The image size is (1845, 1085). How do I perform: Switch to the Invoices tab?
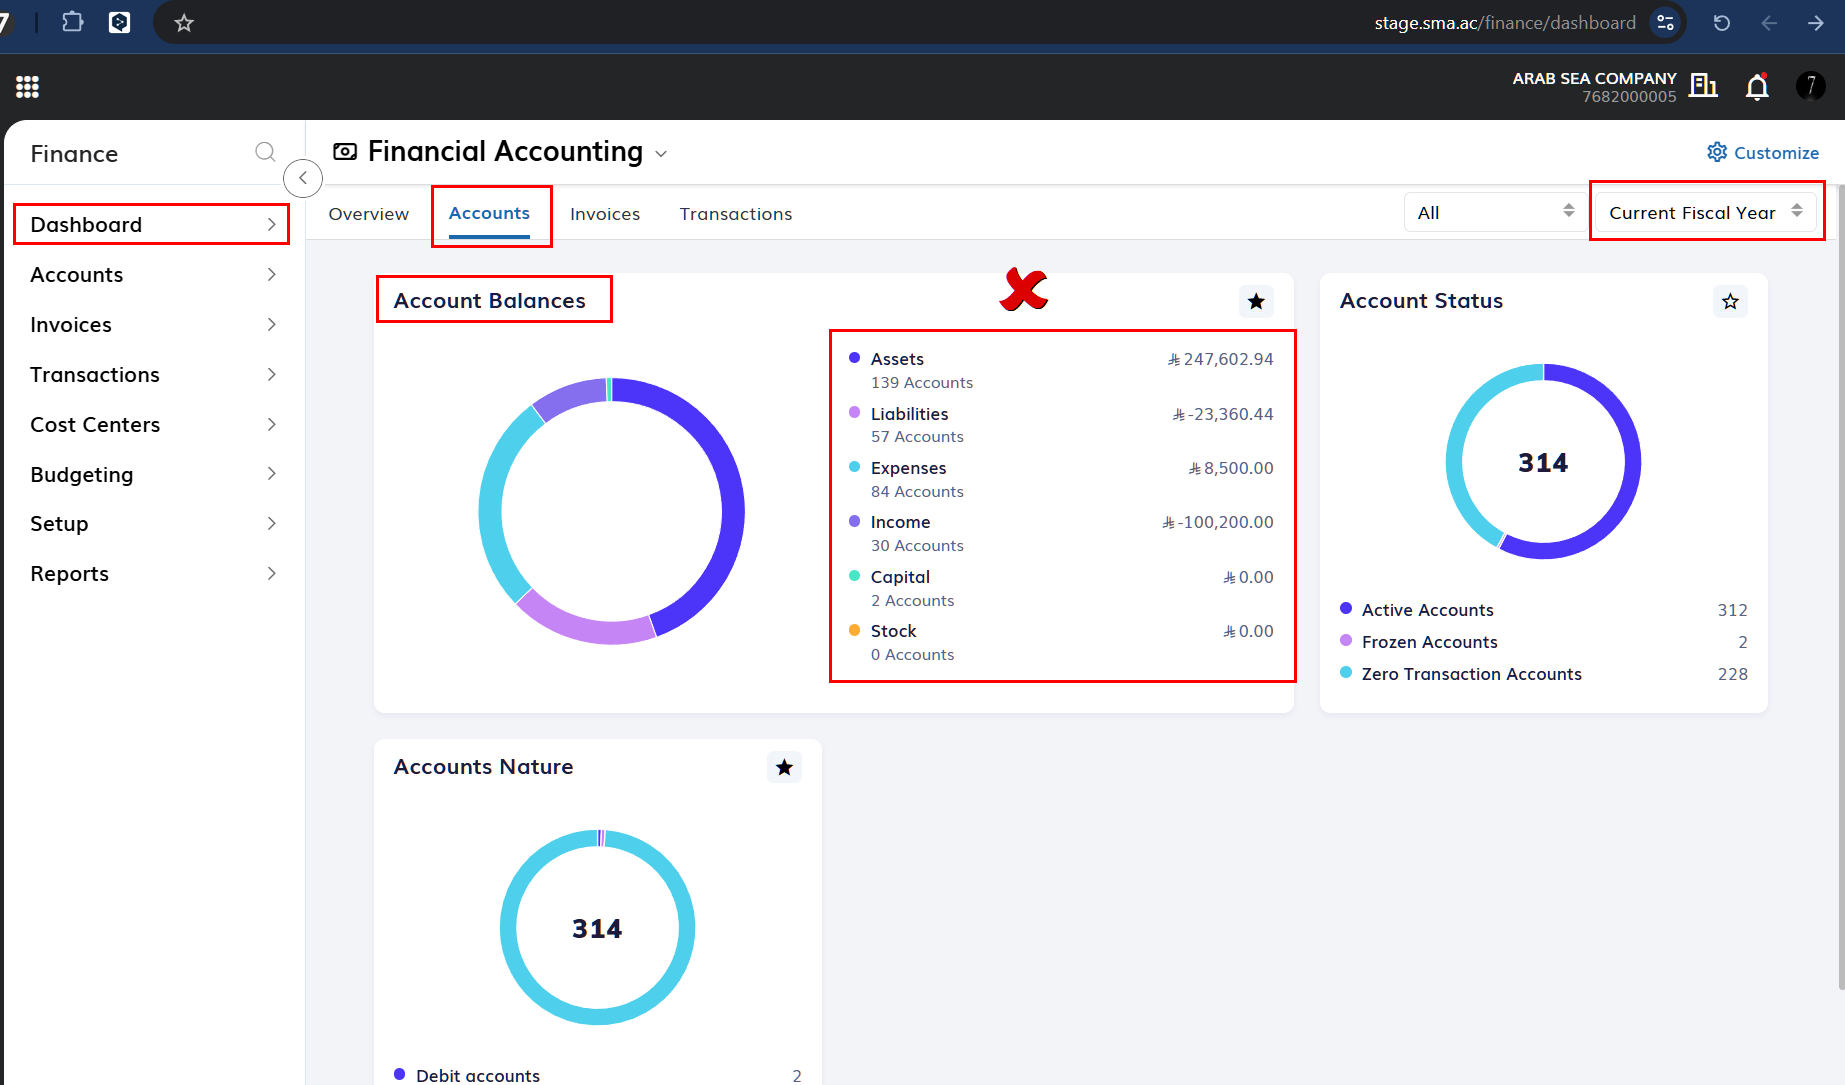[x=605, y=214]
